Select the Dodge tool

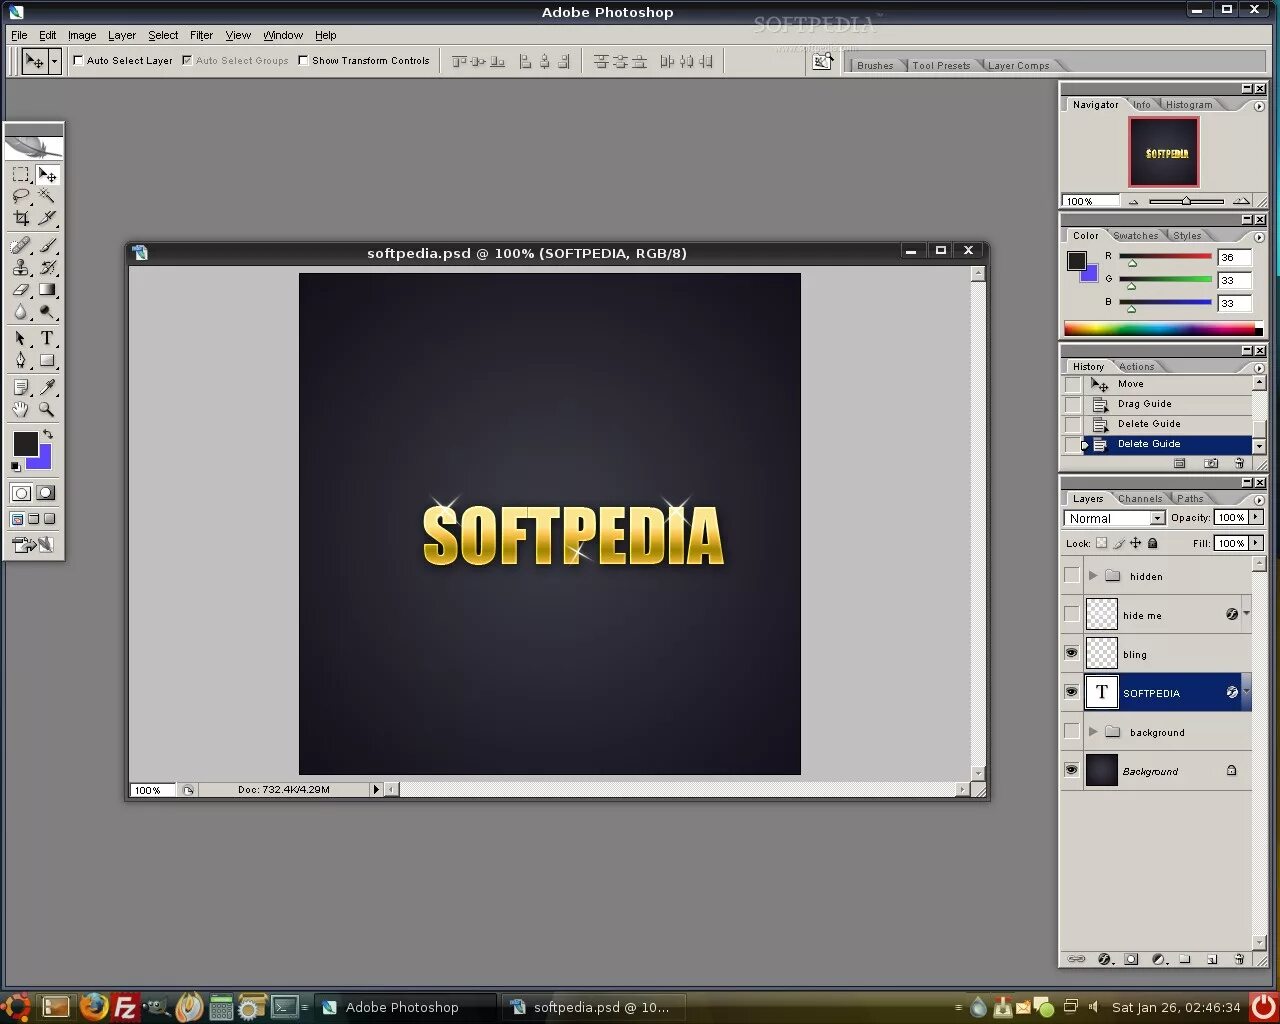(47, 312)
